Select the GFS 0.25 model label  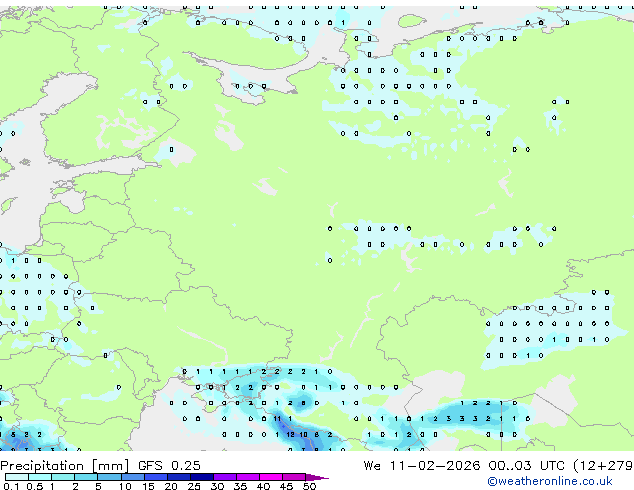pyautogui.click(x=169, y=466)
